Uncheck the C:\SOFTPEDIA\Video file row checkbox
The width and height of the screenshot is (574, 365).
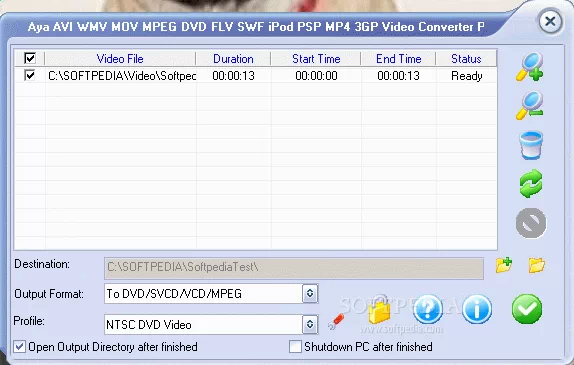click(30, 75)
